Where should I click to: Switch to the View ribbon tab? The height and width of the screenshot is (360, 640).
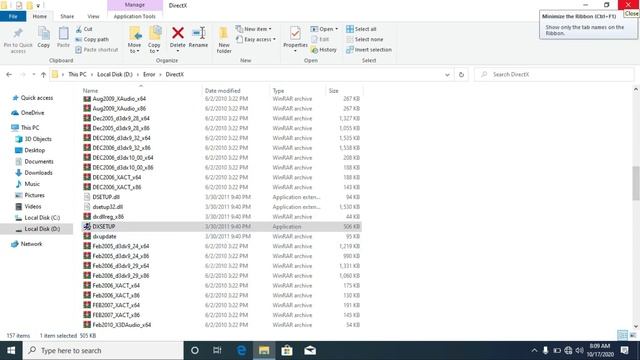(x=93, y=16)
